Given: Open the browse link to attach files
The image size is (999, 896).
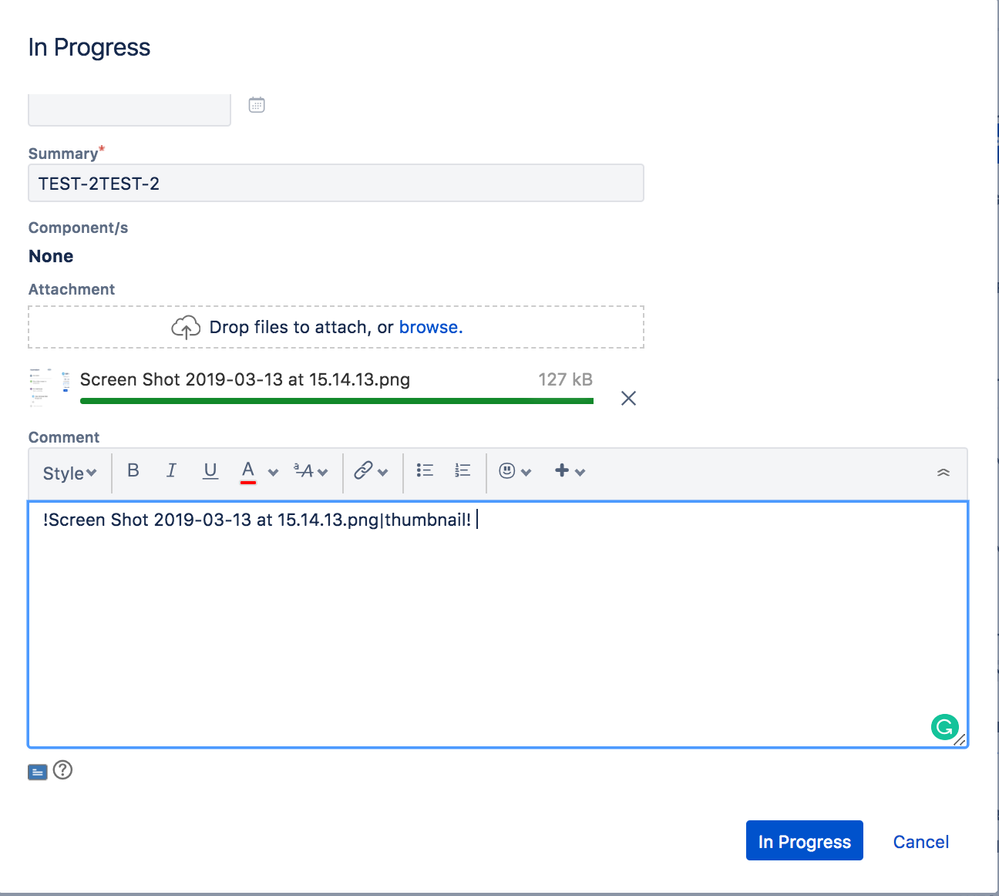Looking at the screenshot, I should click(x=429, y=326).
